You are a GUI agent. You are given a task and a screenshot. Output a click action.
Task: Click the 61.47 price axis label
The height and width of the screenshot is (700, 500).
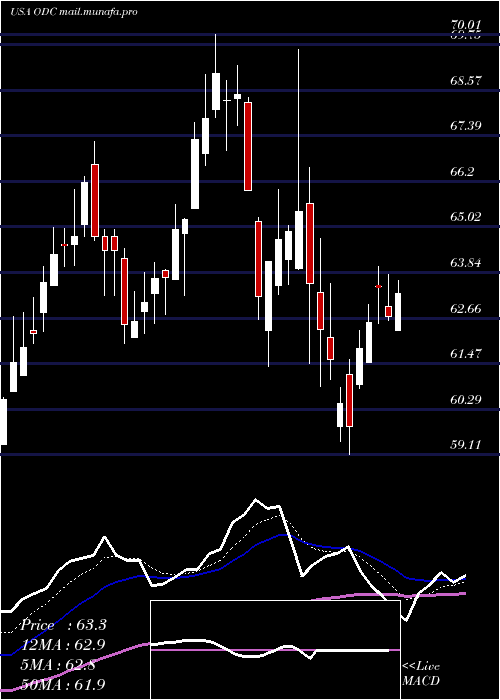(466, 354)
